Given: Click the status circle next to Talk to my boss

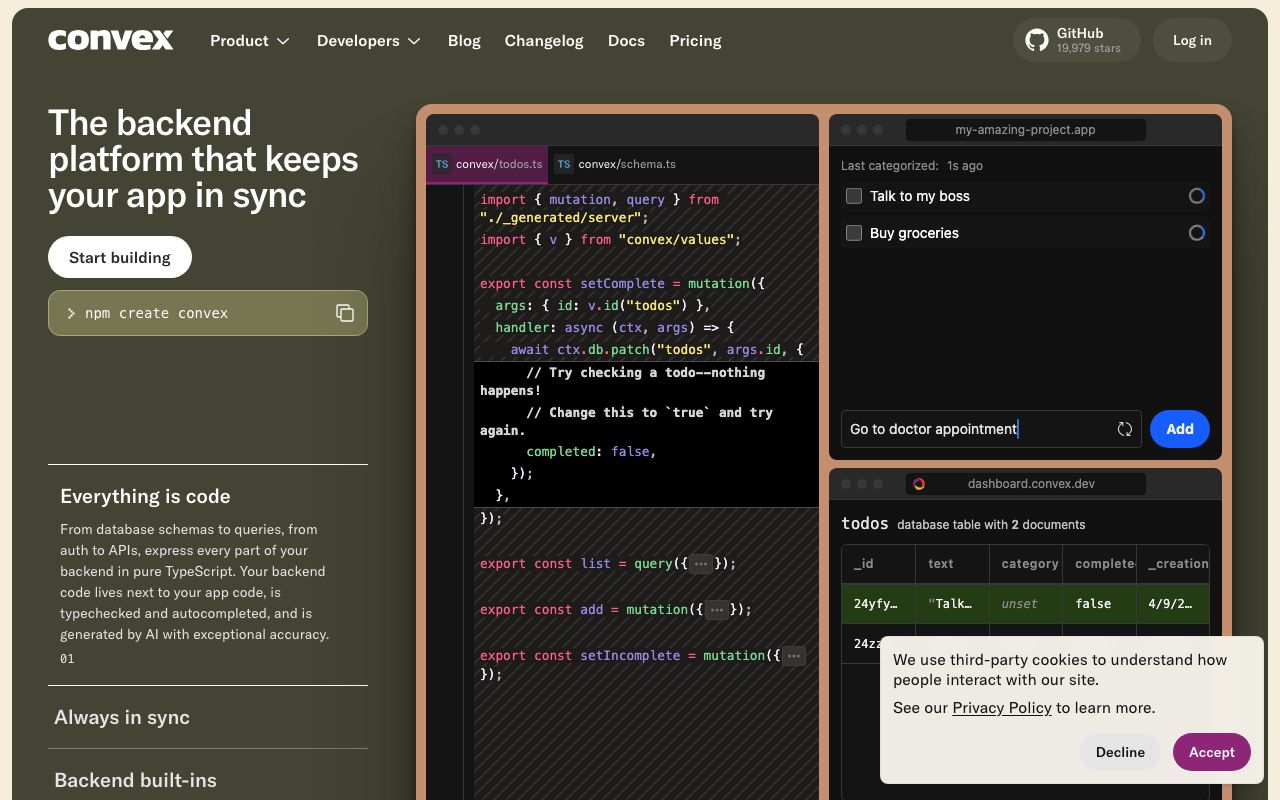Looking at the screenshot, I should click(1197, 196).
